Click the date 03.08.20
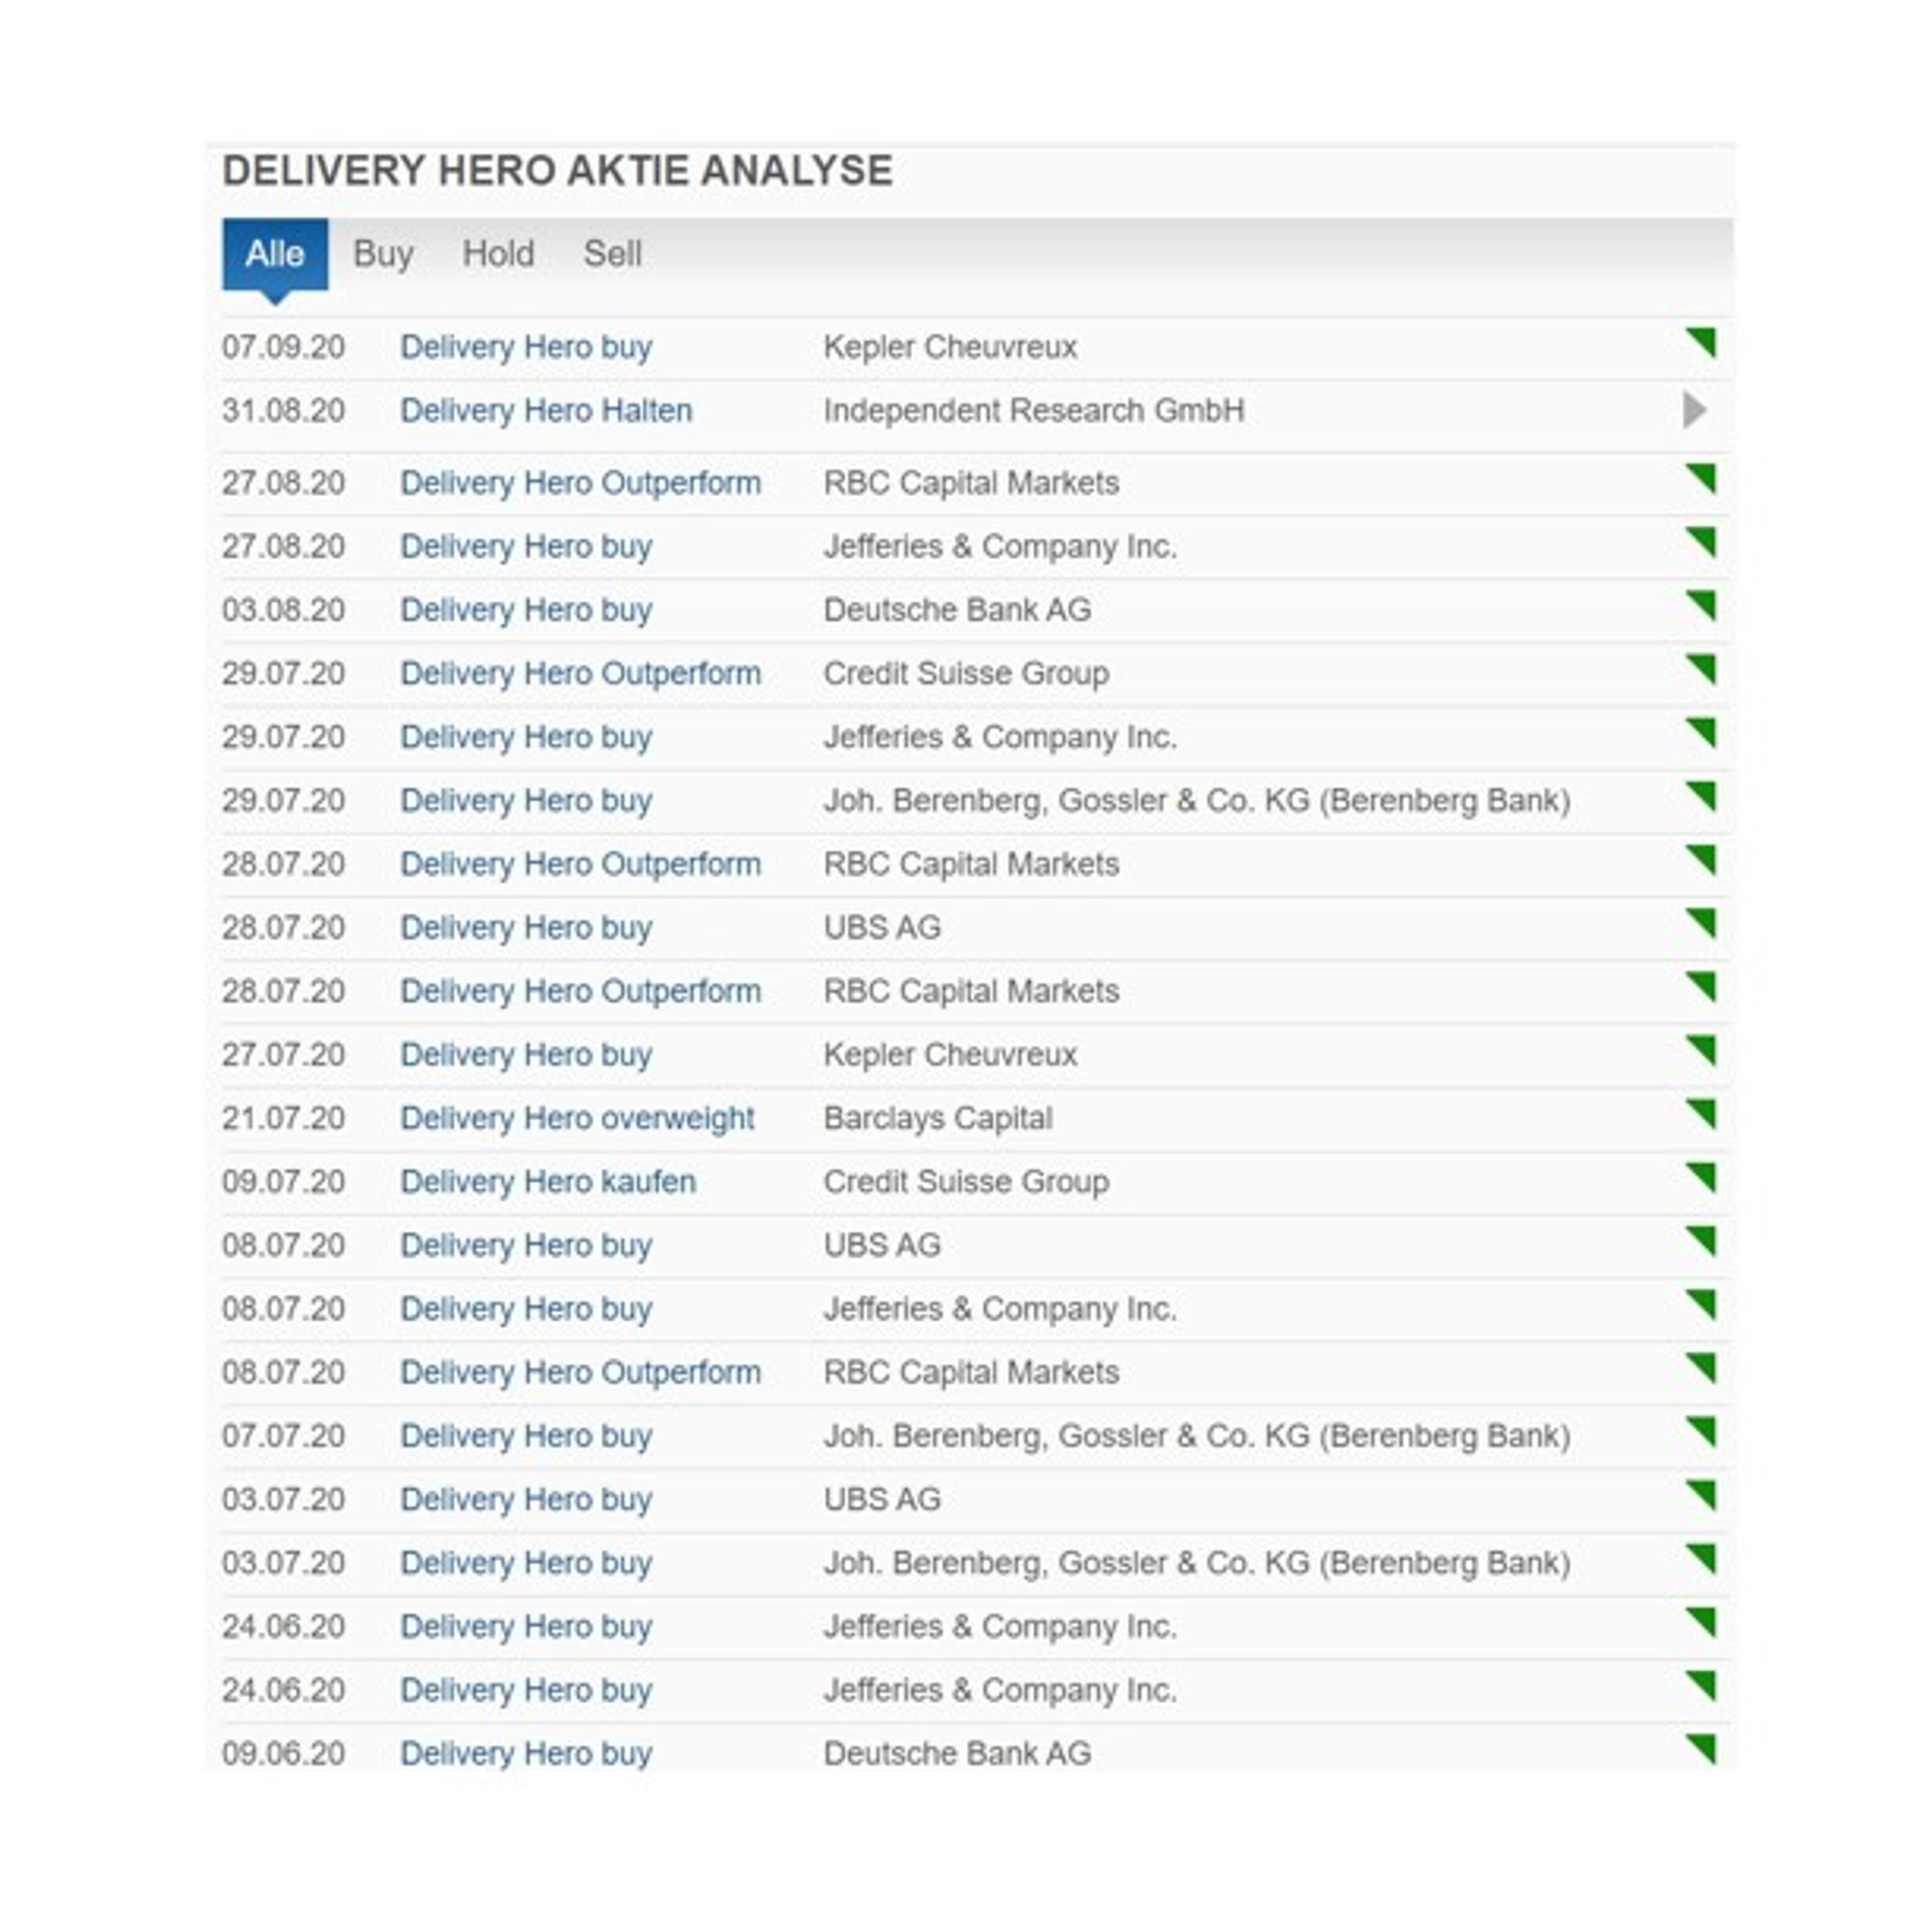 tap(283, 610)
